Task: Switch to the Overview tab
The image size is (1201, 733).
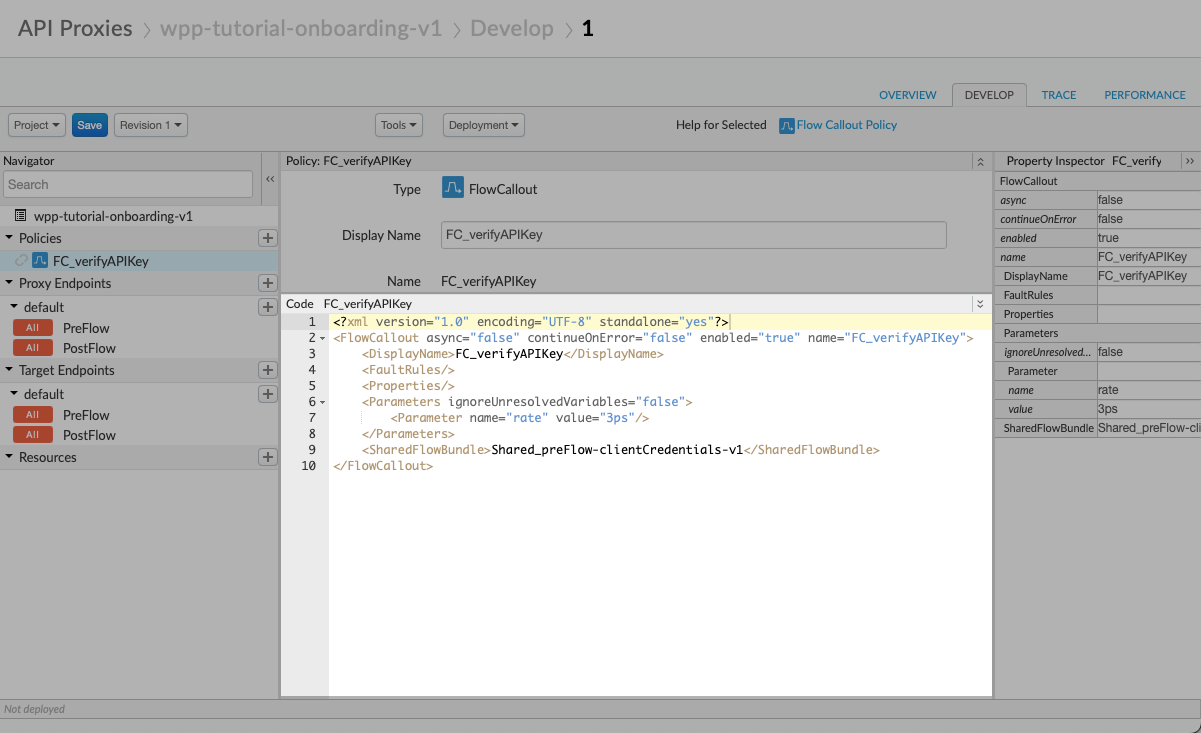Action: coord(908,95)
